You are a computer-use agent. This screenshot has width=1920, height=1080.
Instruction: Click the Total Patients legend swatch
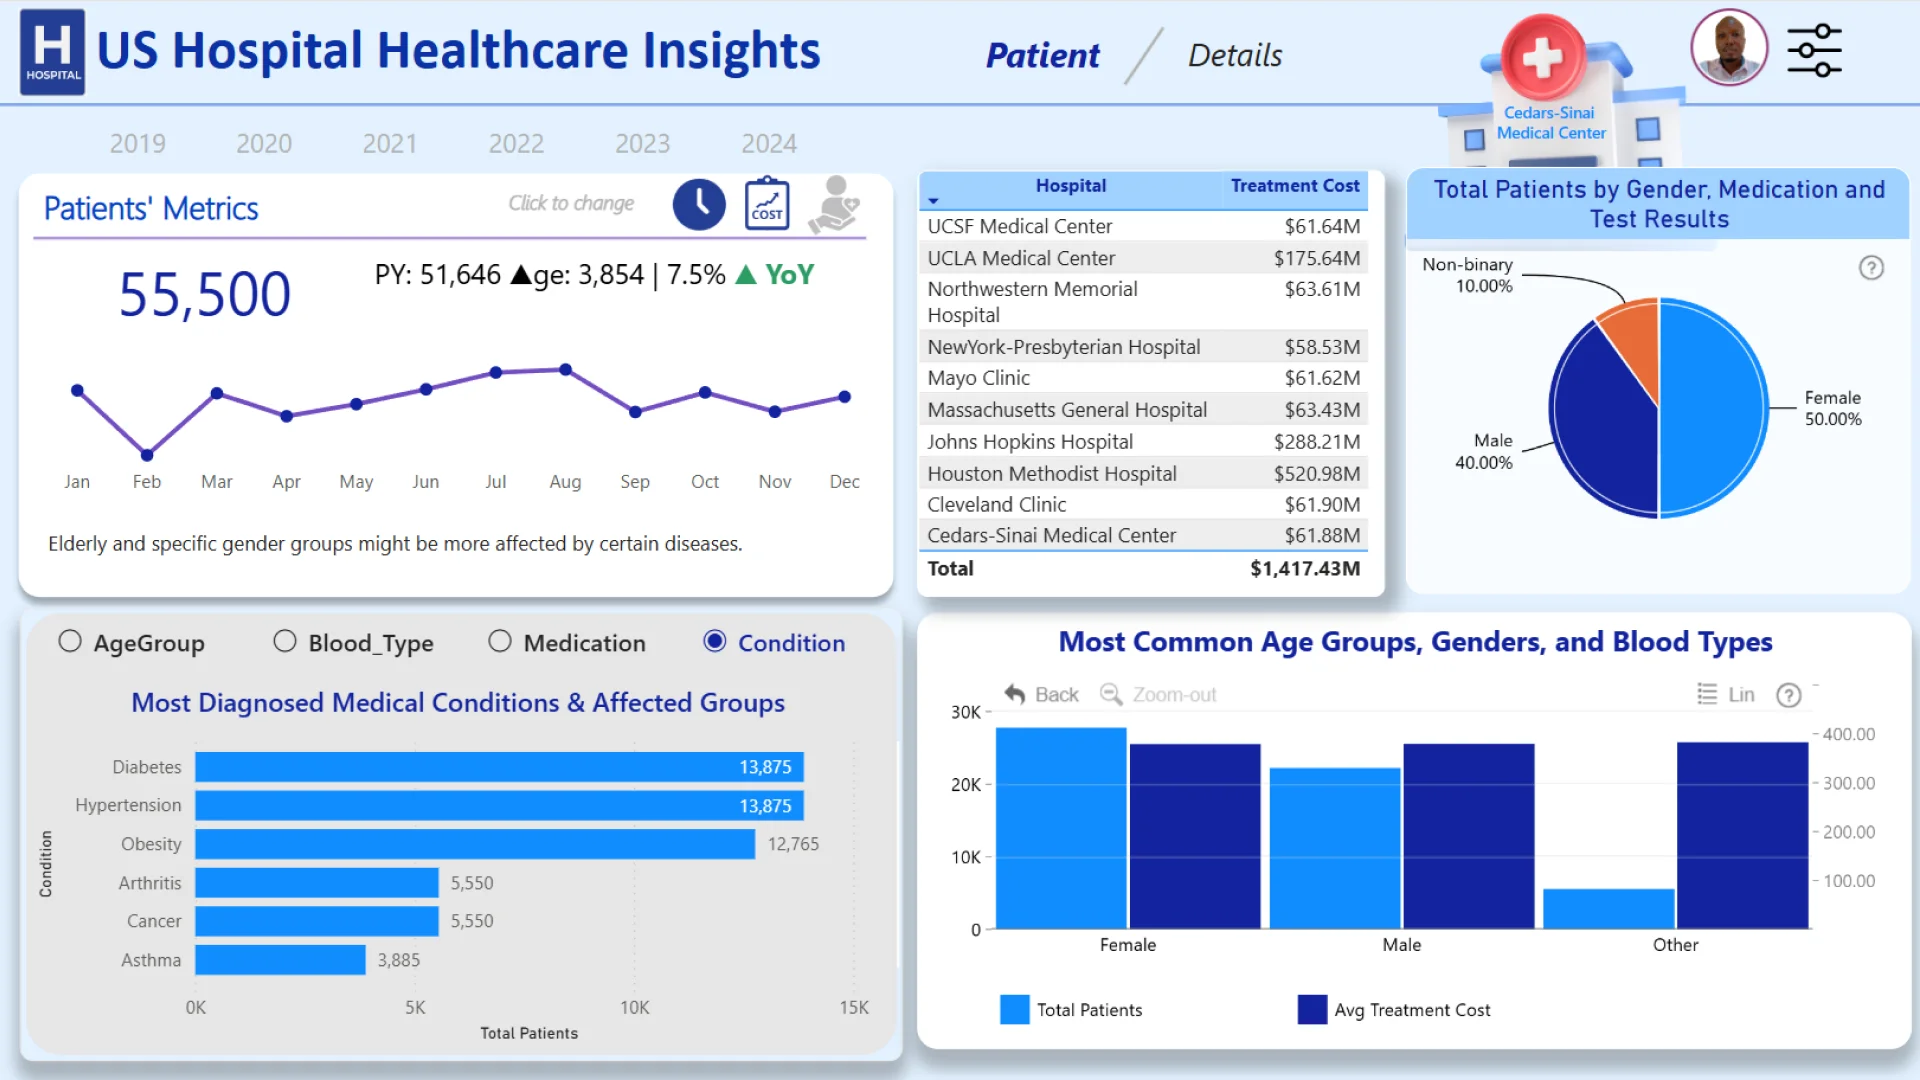tap(1014, 1009)
